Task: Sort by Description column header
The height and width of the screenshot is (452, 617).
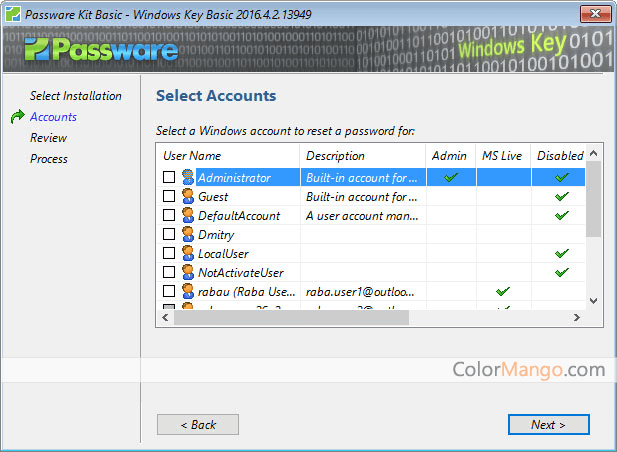Action: coord(362,156)
